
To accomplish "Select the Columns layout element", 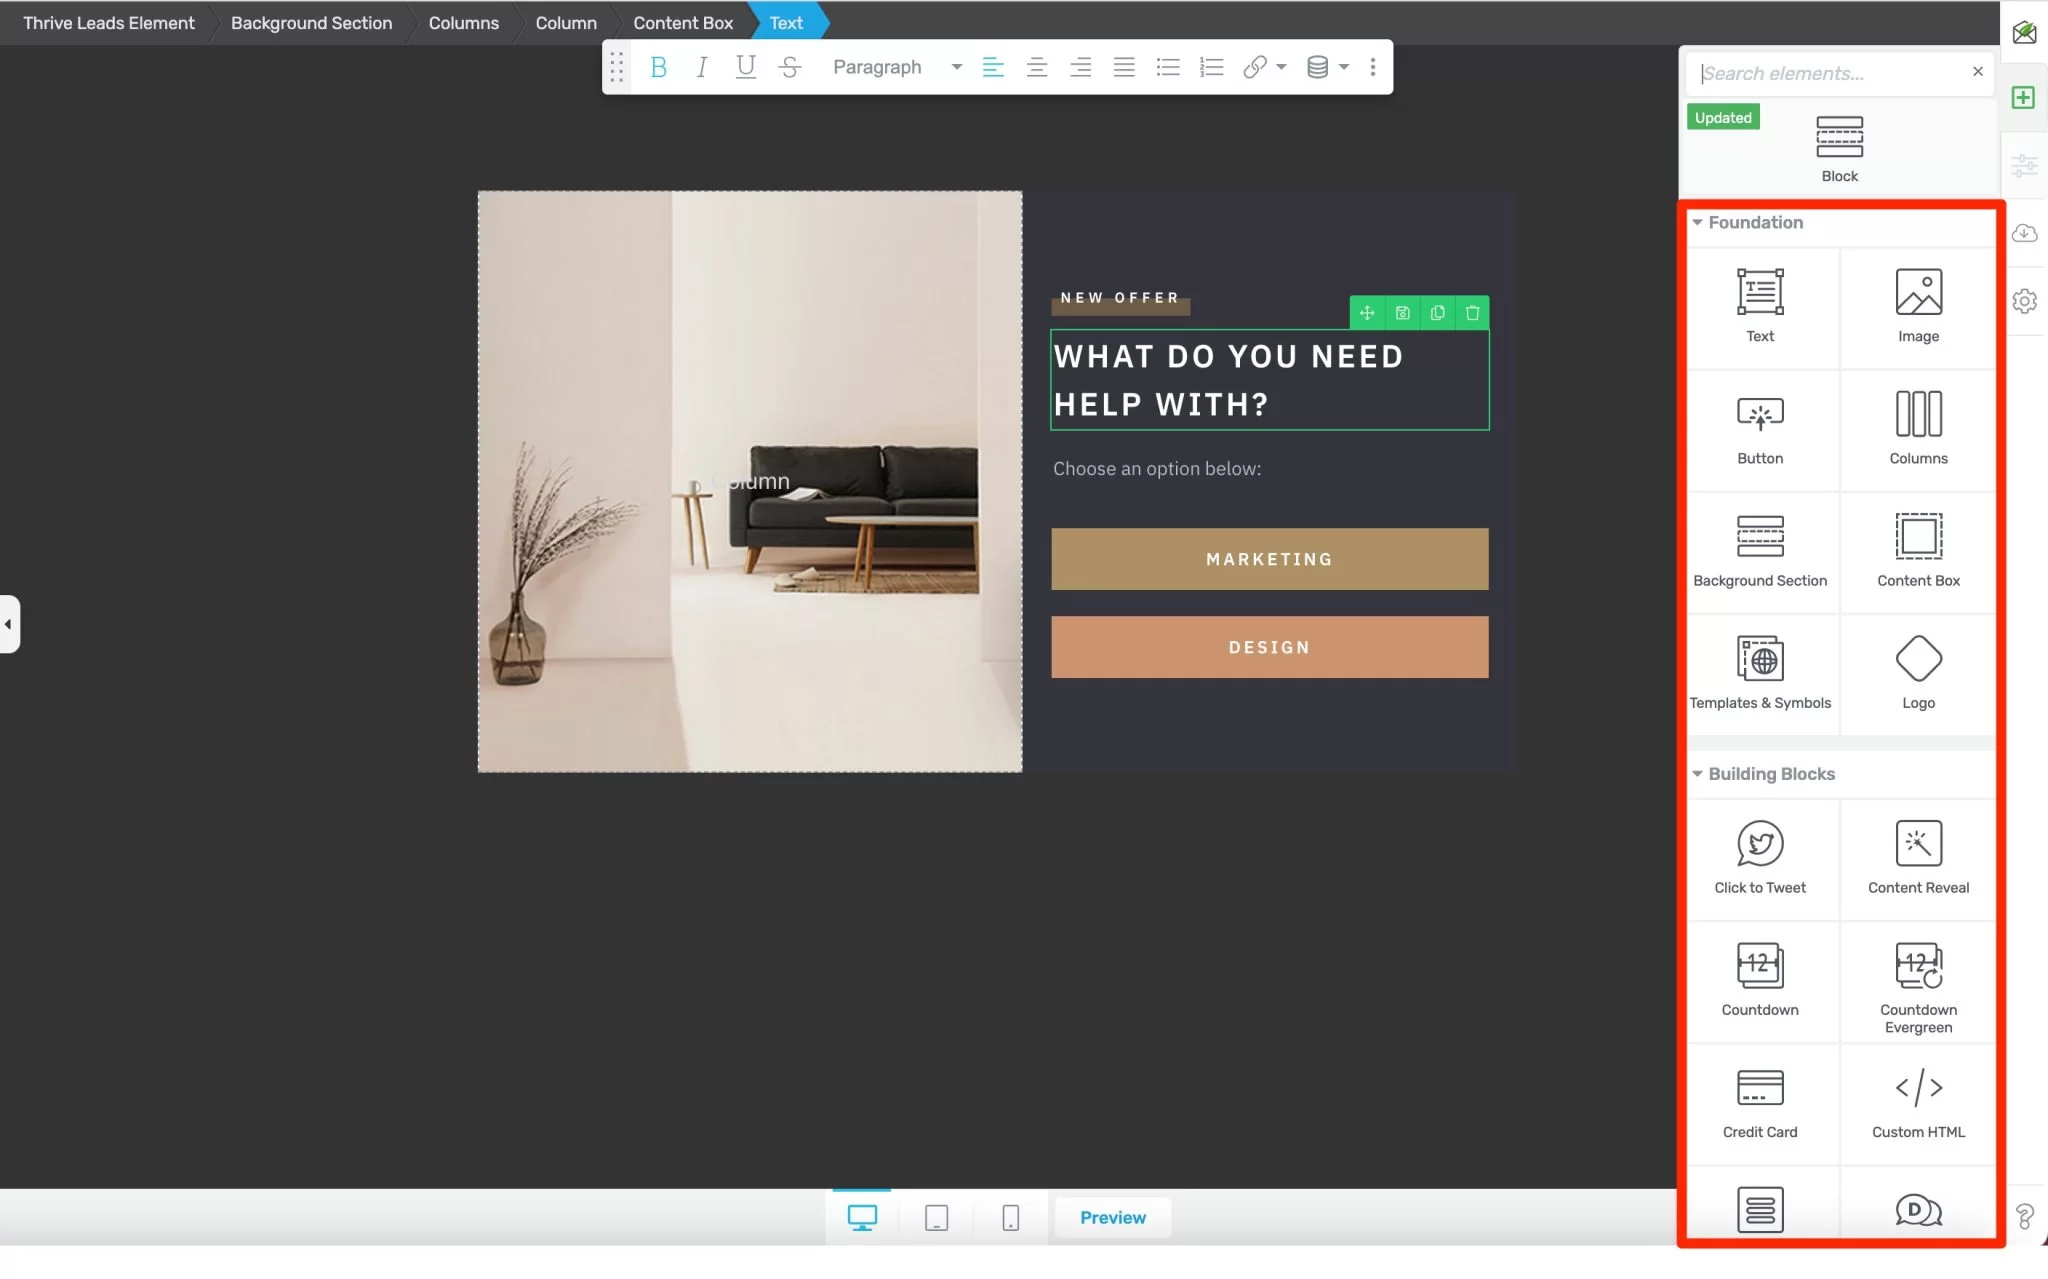I will click(x=1918, y=426).
